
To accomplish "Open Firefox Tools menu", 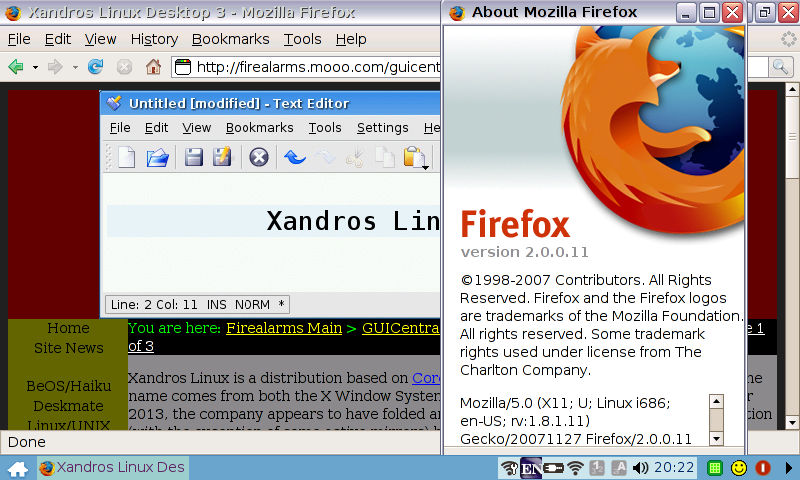I will click(x=303, y=39).
